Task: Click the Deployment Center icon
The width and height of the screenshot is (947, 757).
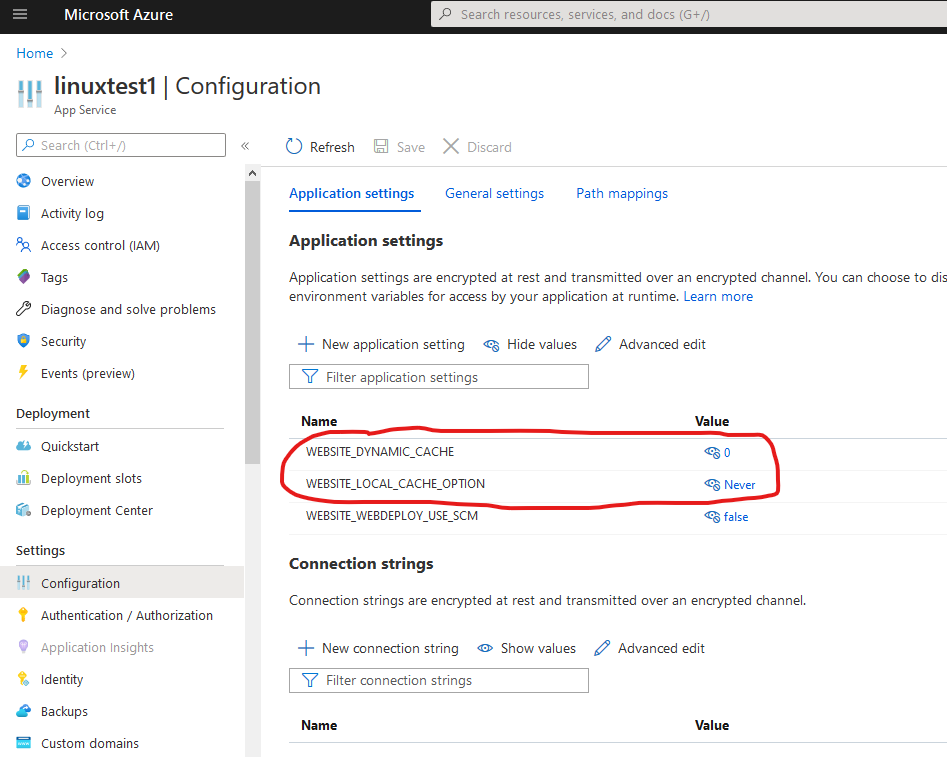Action: [x=24, y=510]
